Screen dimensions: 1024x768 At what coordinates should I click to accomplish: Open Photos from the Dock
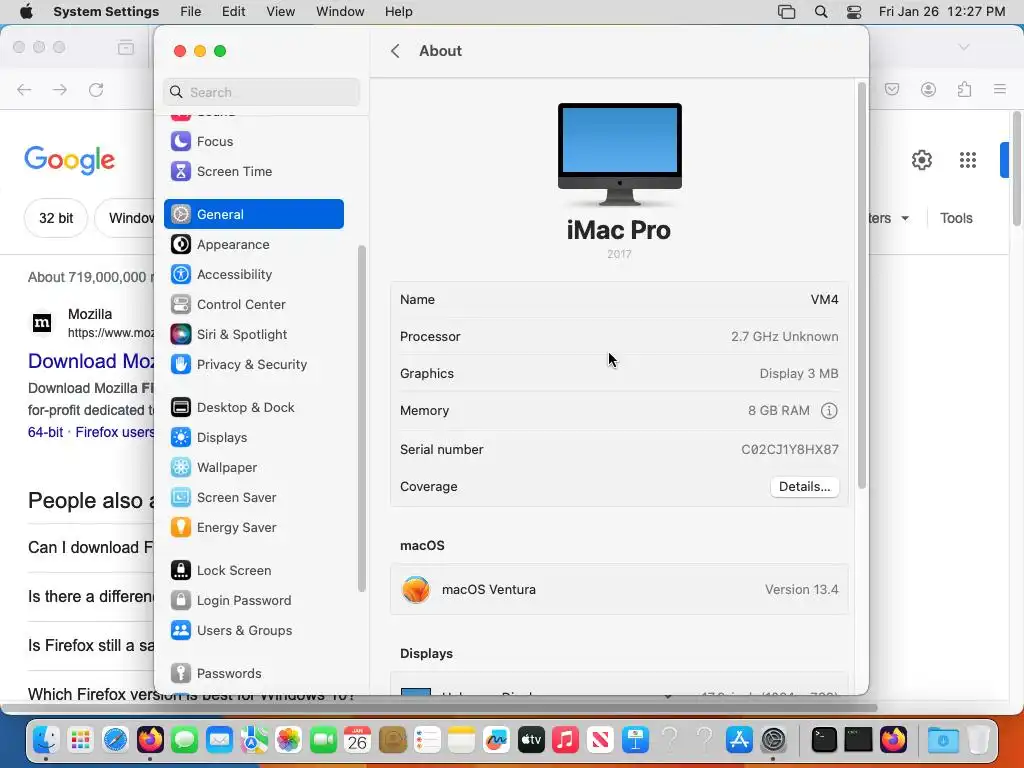tap(289, 740)
